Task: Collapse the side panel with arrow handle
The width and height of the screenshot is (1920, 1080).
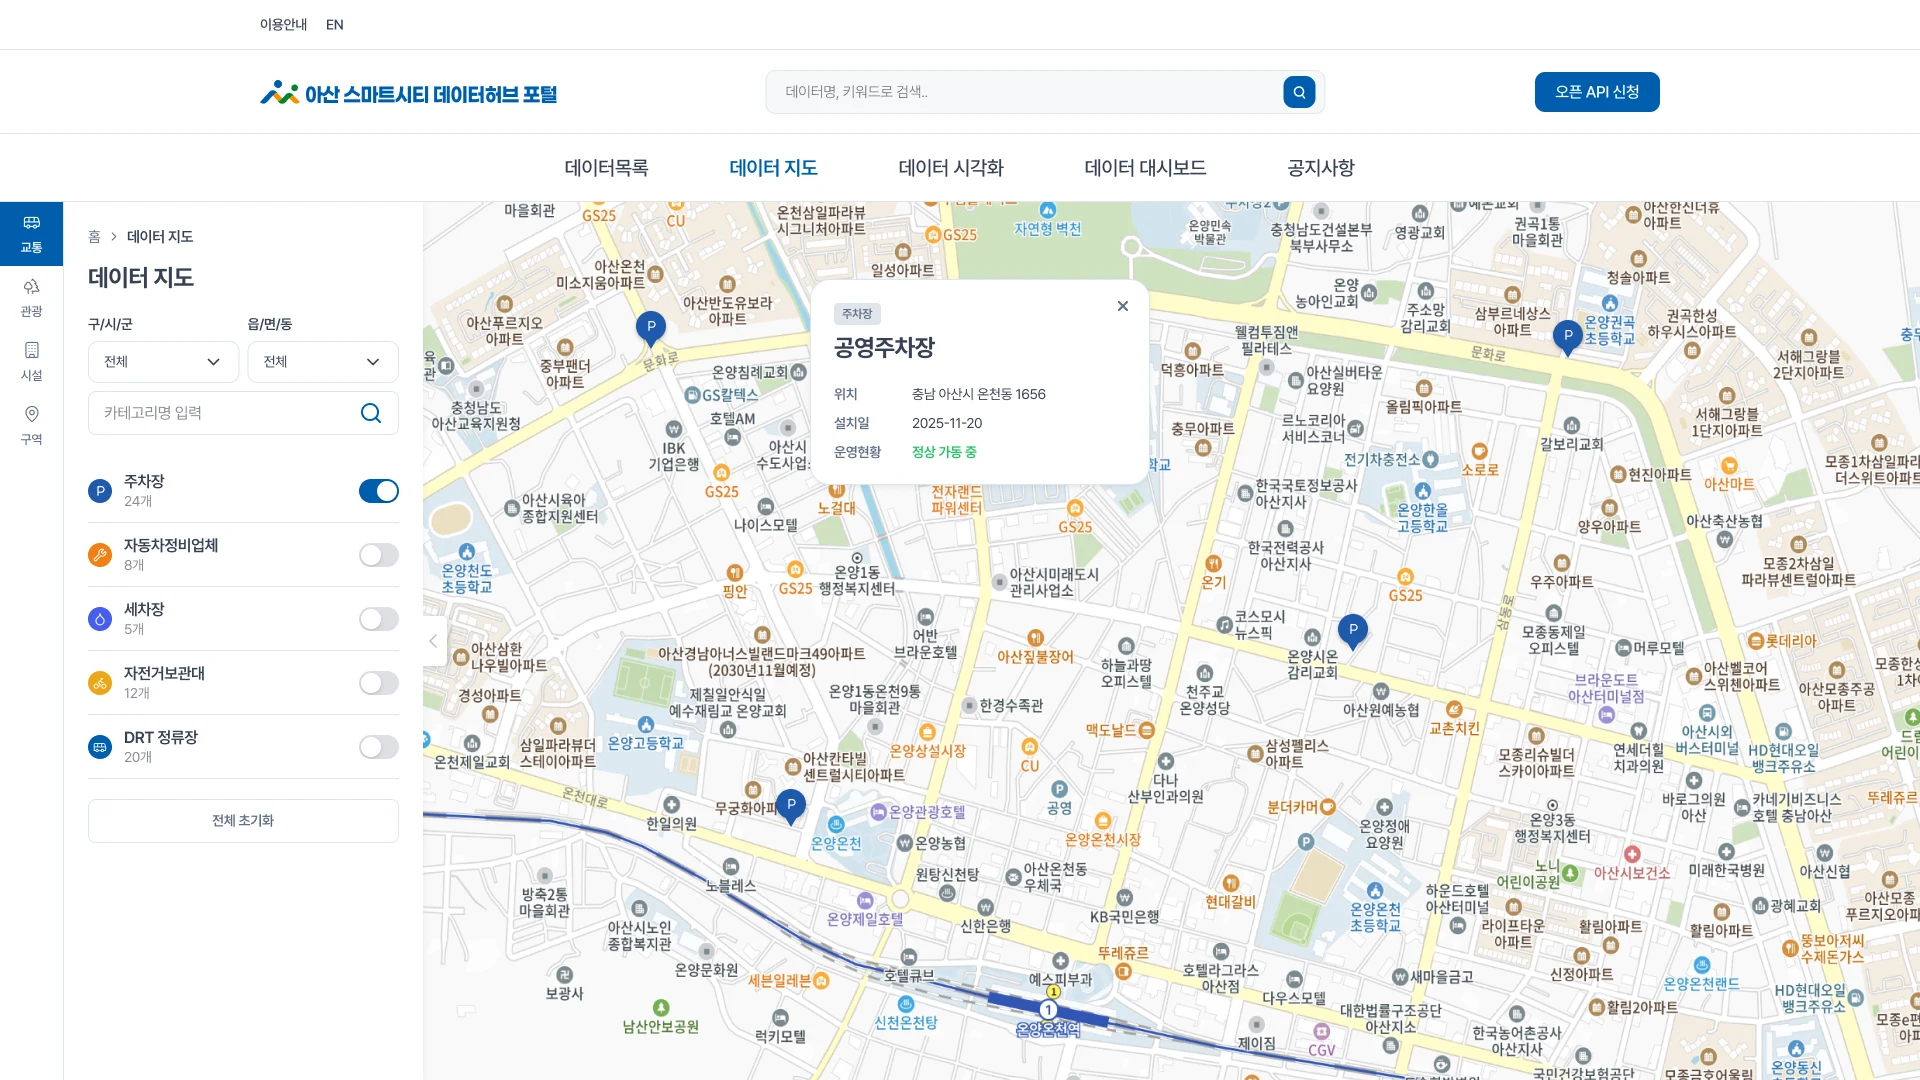Action: 433,641
